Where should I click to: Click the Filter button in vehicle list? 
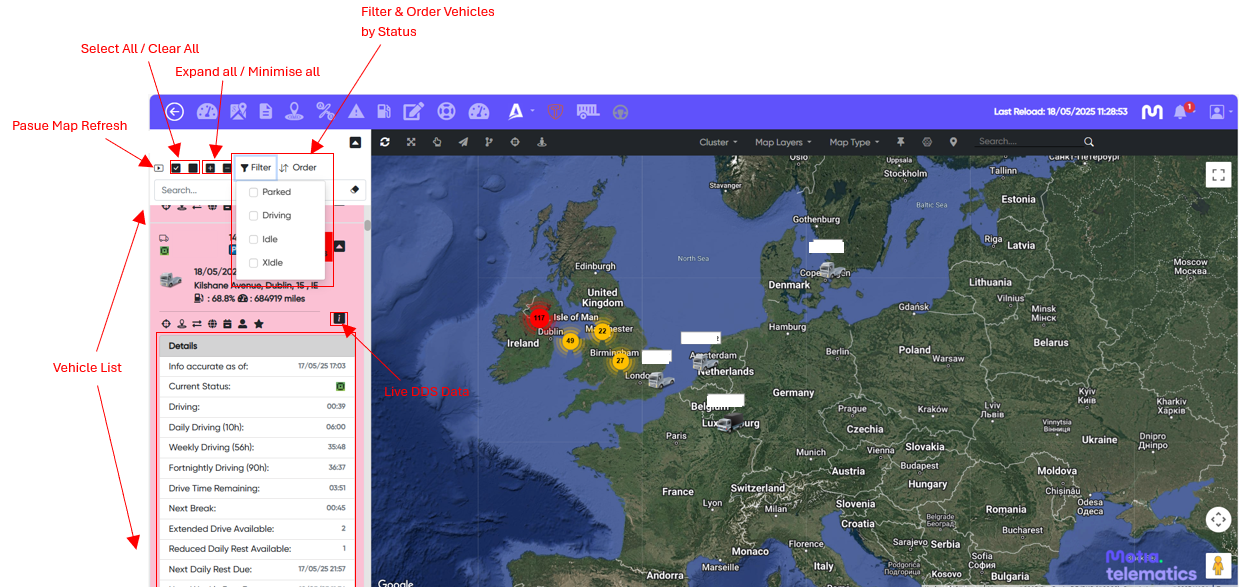pos(256,168)
